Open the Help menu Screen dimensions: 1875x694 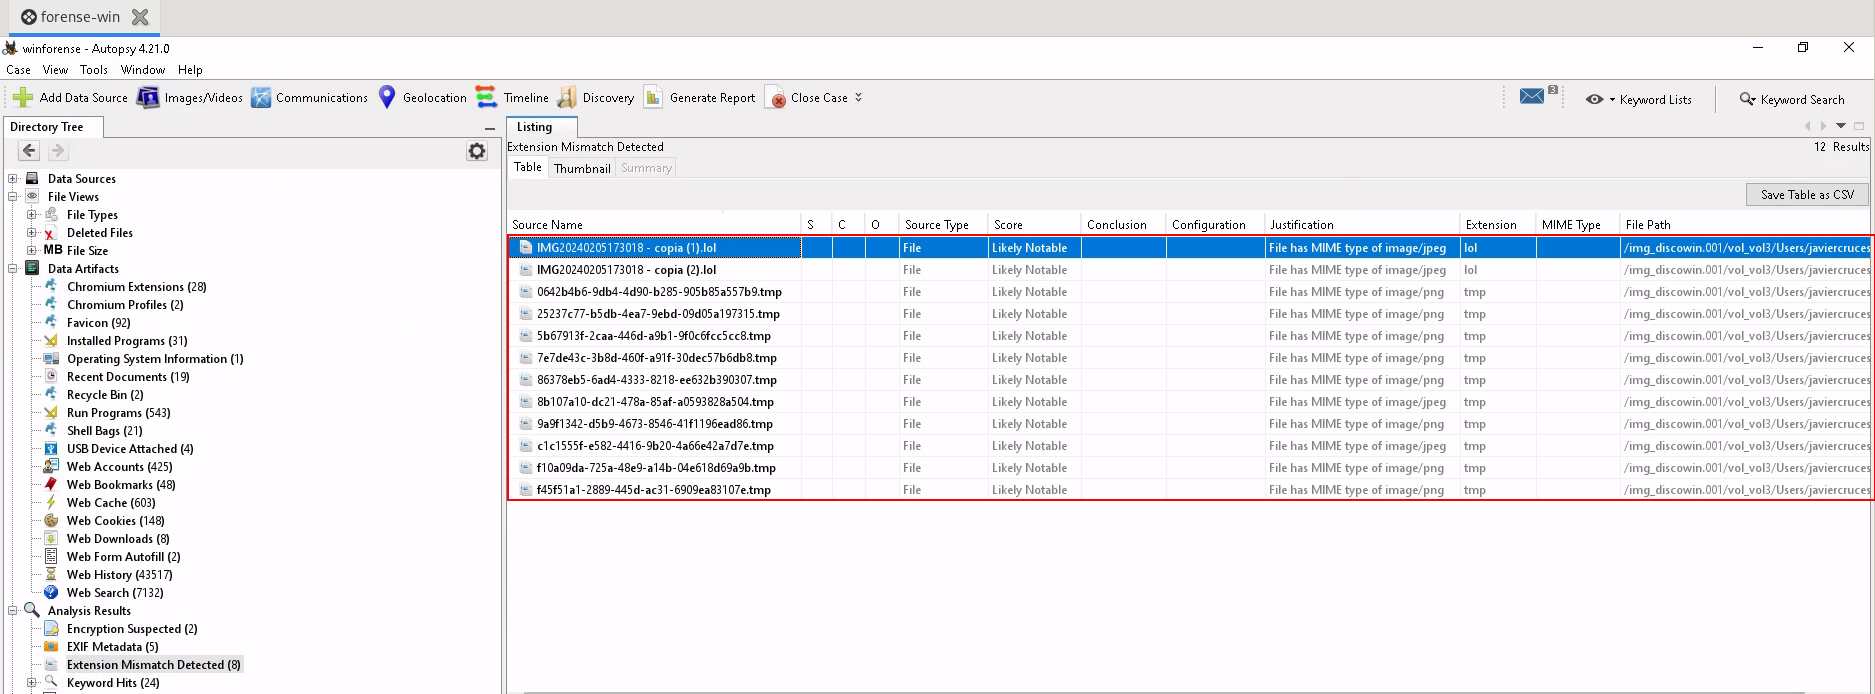coord(190,70)
